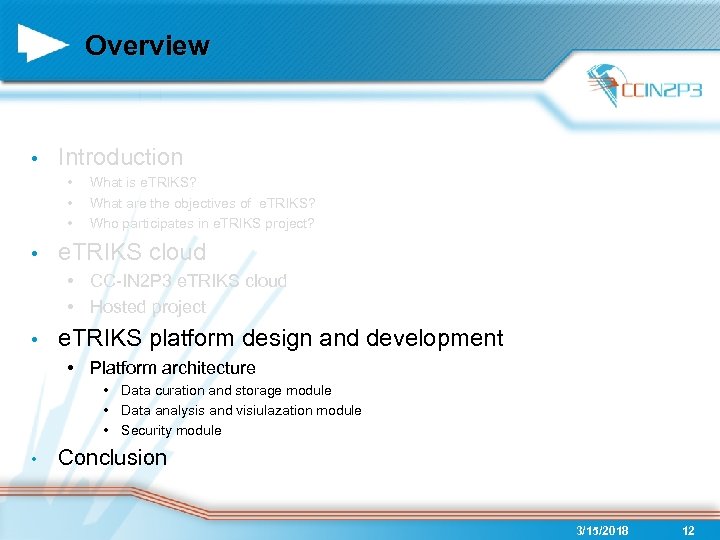Screen dimensions: 720x540
Task: Click the date '3/15/2018' in footer
Action: click(x=602, y=531)
